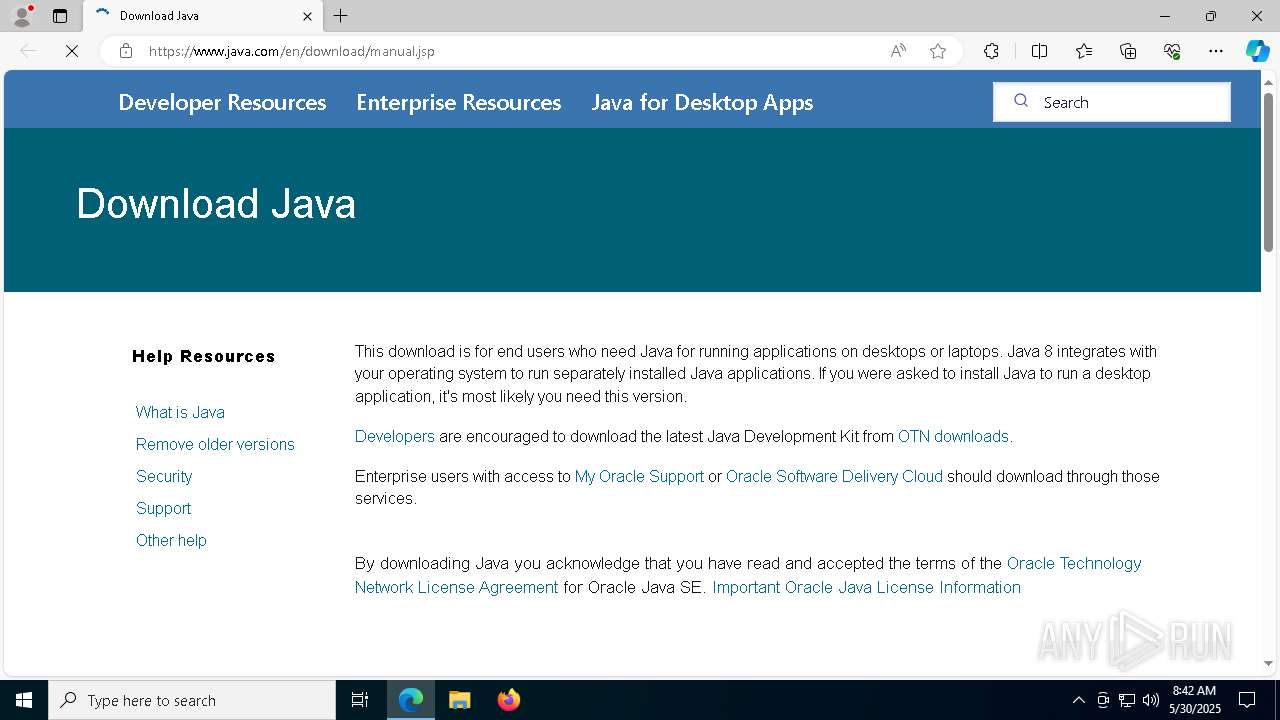
Task: Enable Split screen view
Action: [x=1039, y=51]
